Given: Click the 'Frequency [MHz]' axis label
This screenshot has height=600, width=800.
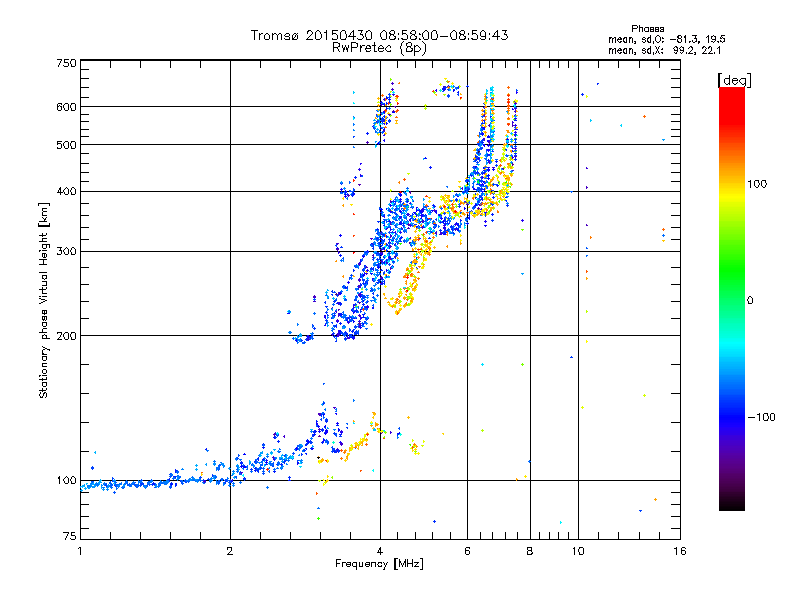Looking at the screenshot, I should (379, 564).
